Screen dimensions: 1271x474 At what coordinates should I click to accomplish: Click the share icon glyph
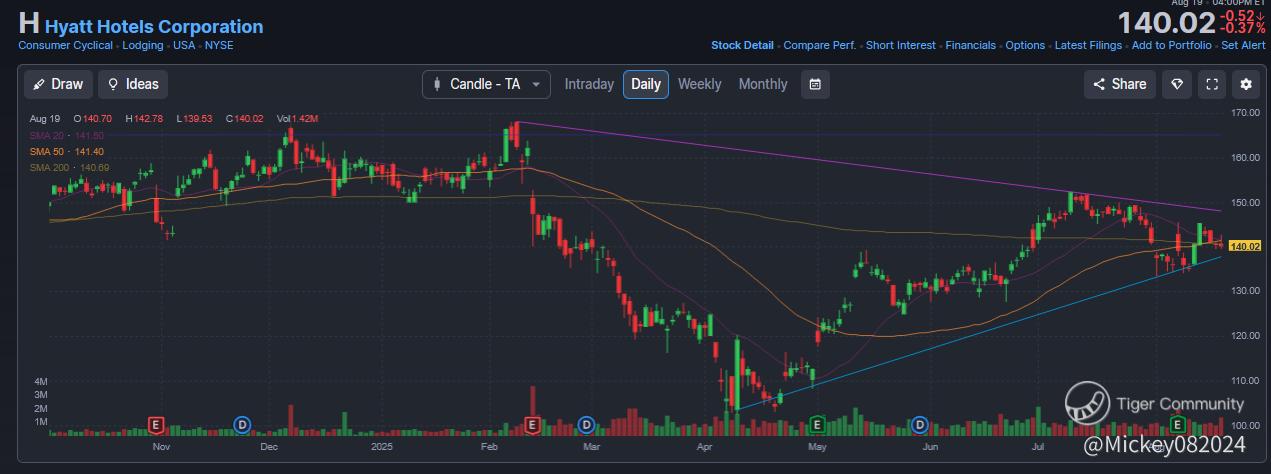click(x=1099, y=84)
